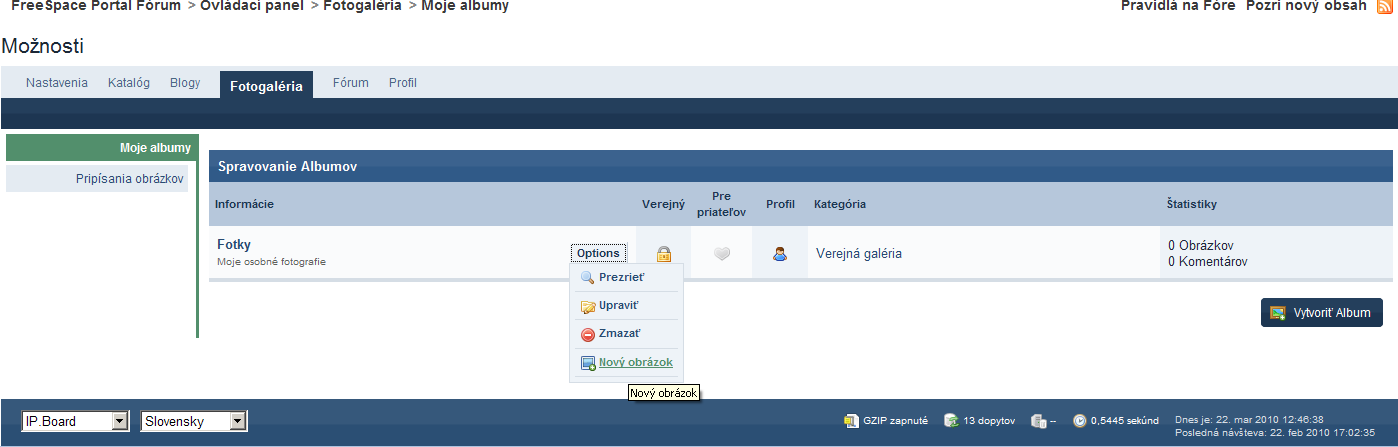Select Moje albumy in the sidebar
This screenshot has height=447, width=1398.
tap(101, 148)
